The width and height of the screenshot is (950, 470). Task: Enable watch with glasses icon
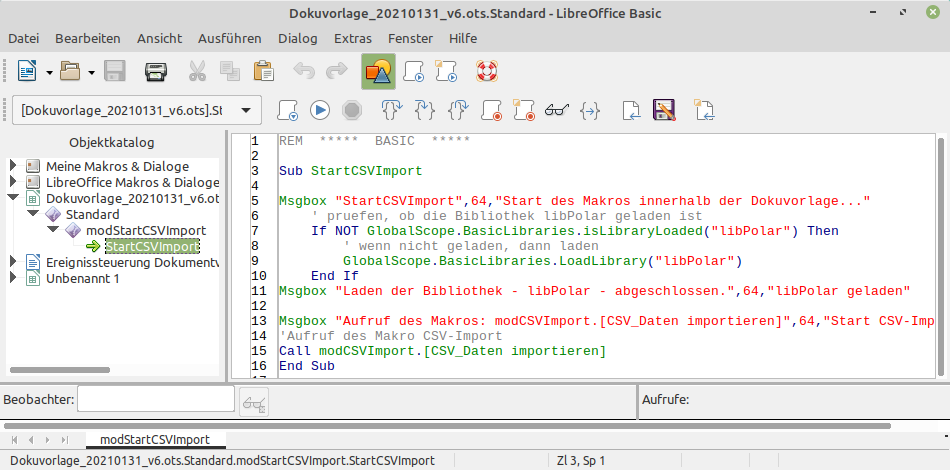[x=557, y=110]
